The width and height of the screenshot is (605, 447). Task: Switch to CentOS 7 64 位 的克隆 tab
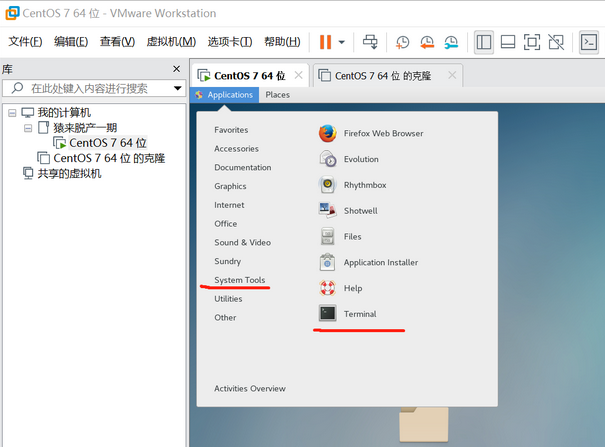(382, 76)
